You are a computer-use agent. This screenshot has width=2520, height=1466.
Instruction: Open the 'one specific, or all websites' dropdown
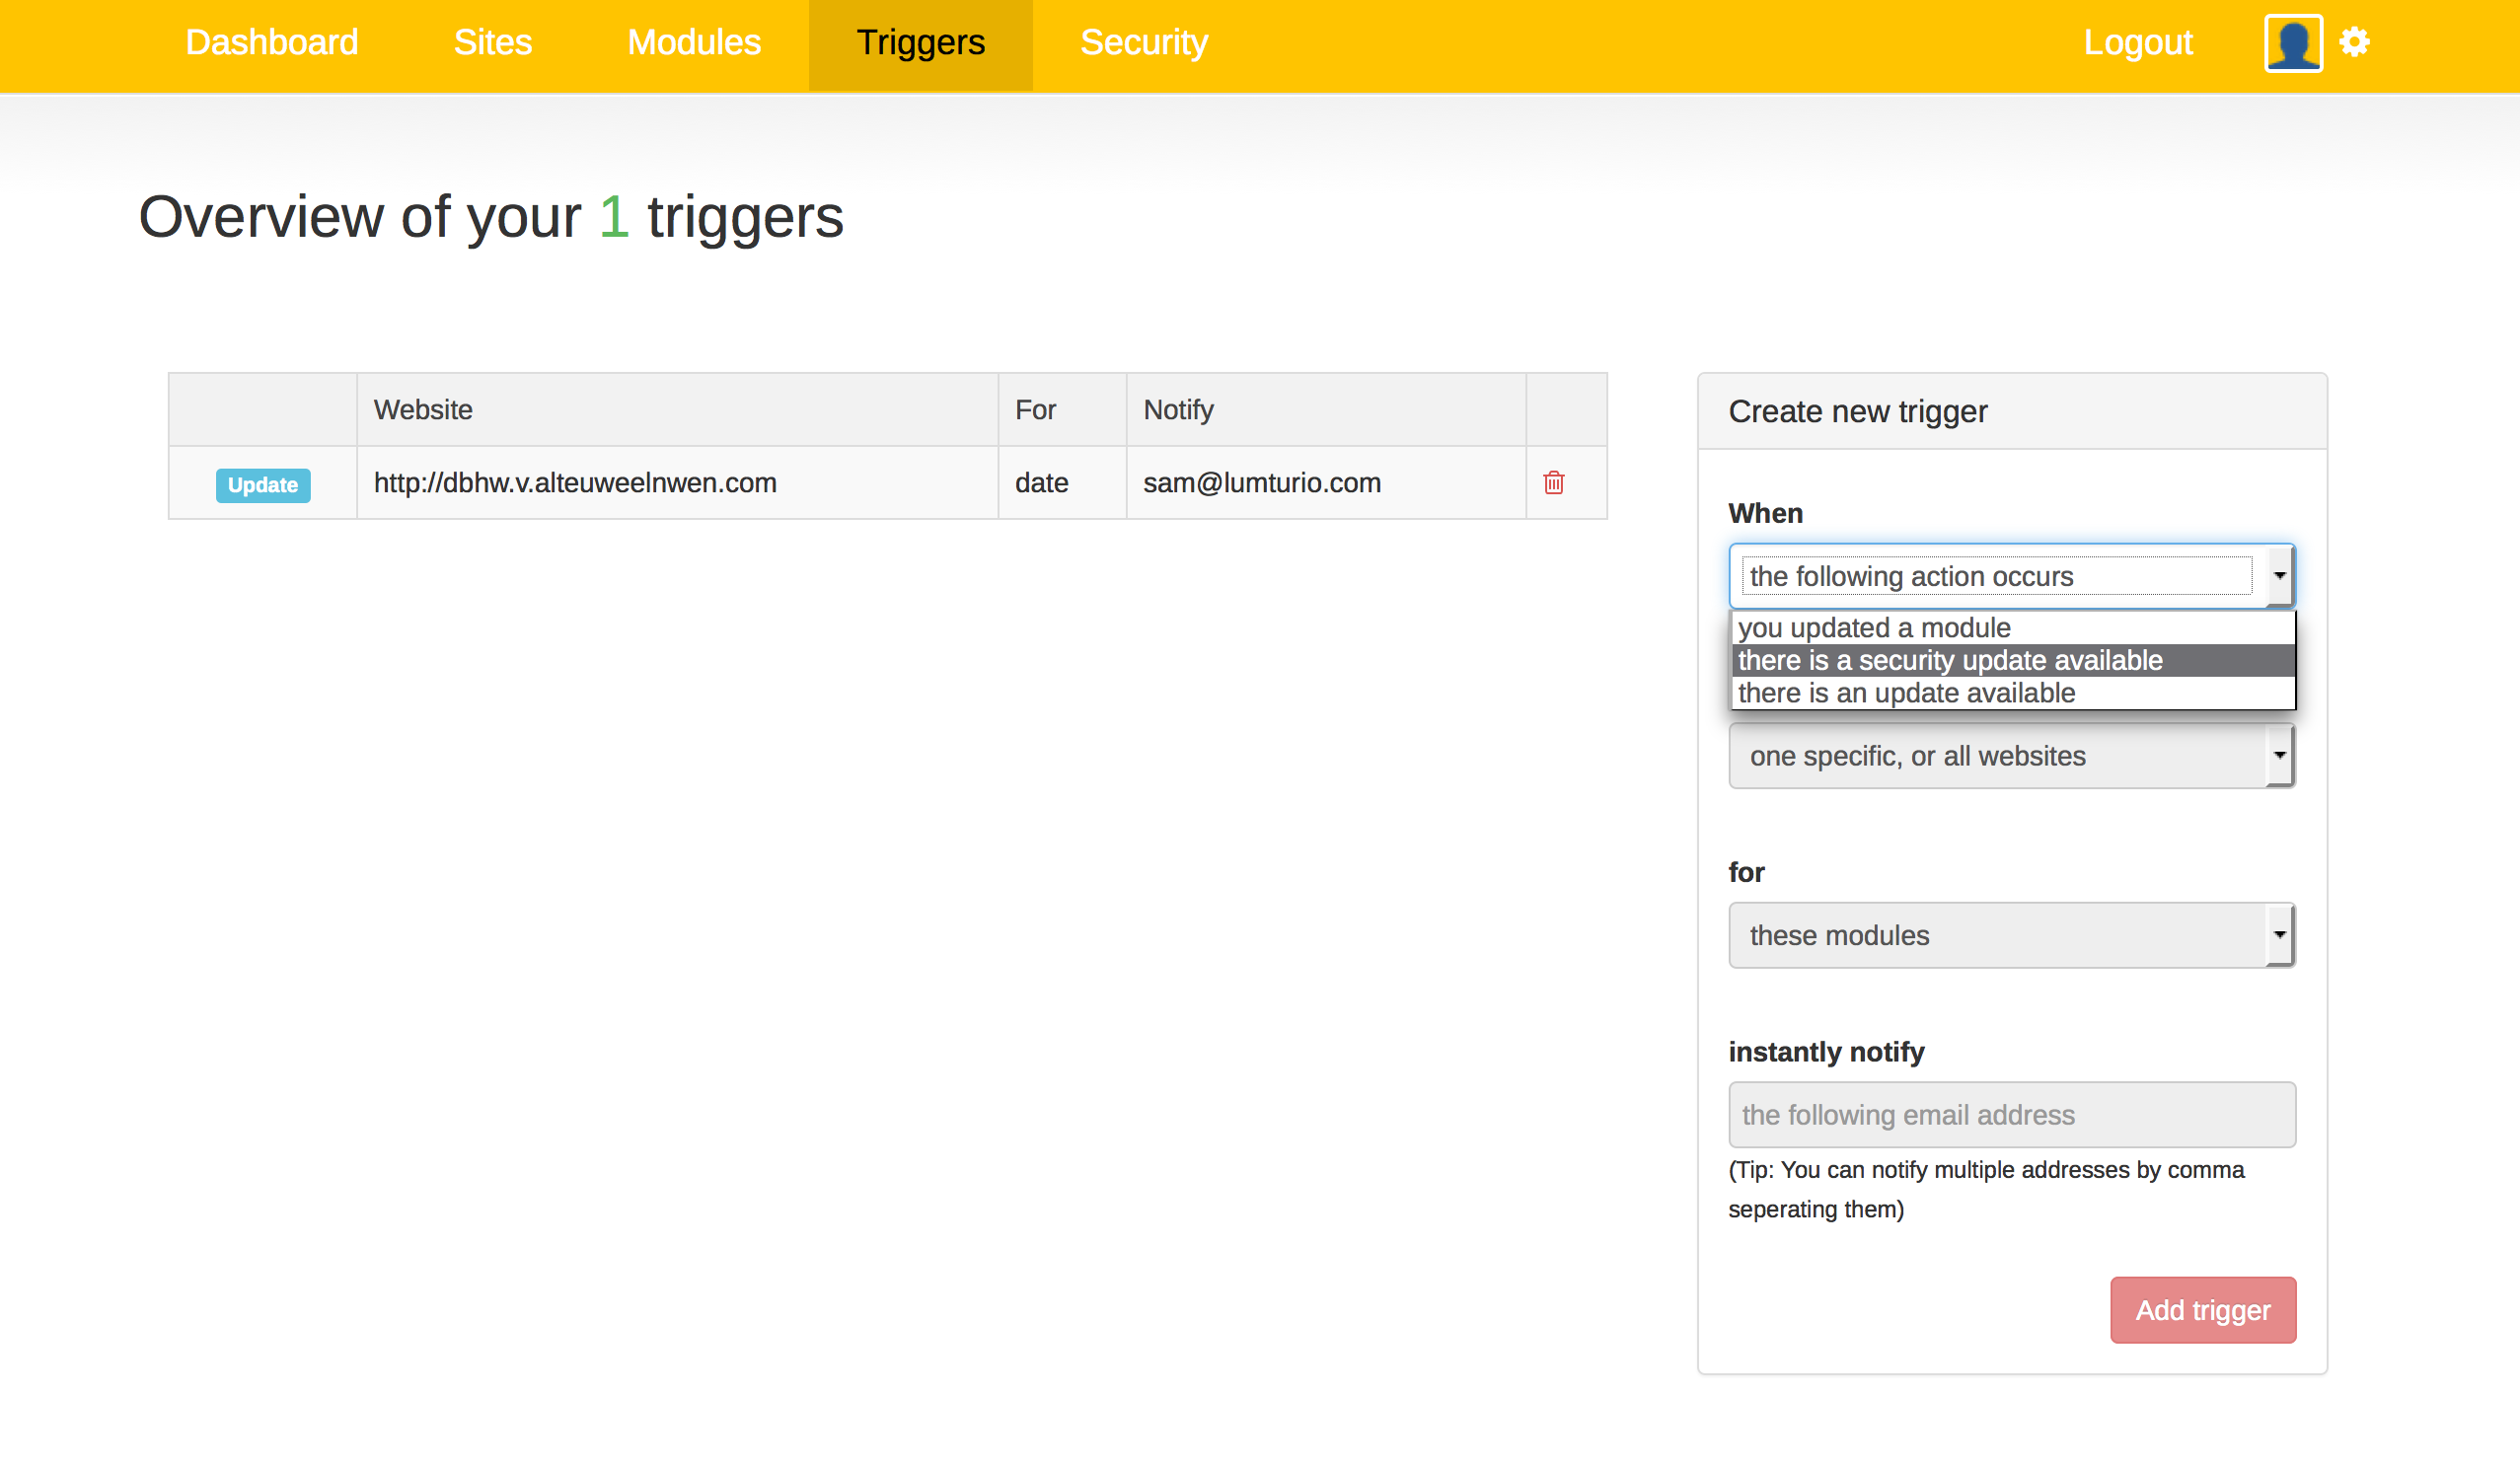(x=2010, y=756)
